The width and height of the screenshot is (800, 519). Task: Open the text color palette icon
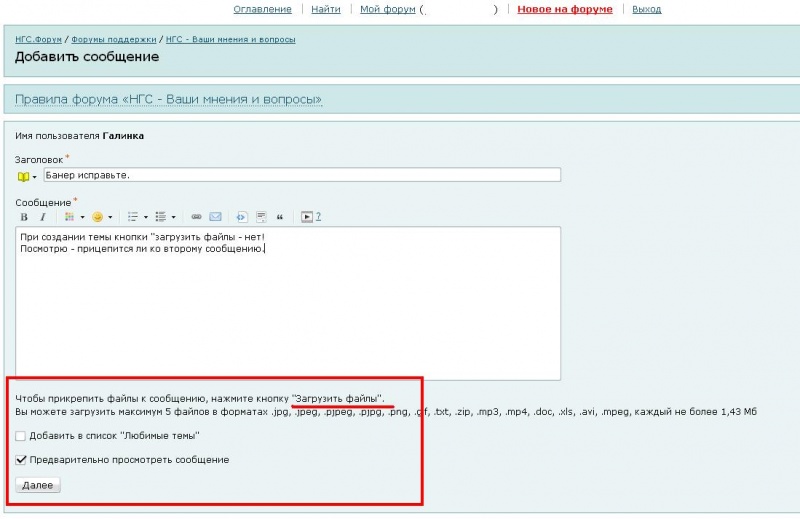pos(69,217)
